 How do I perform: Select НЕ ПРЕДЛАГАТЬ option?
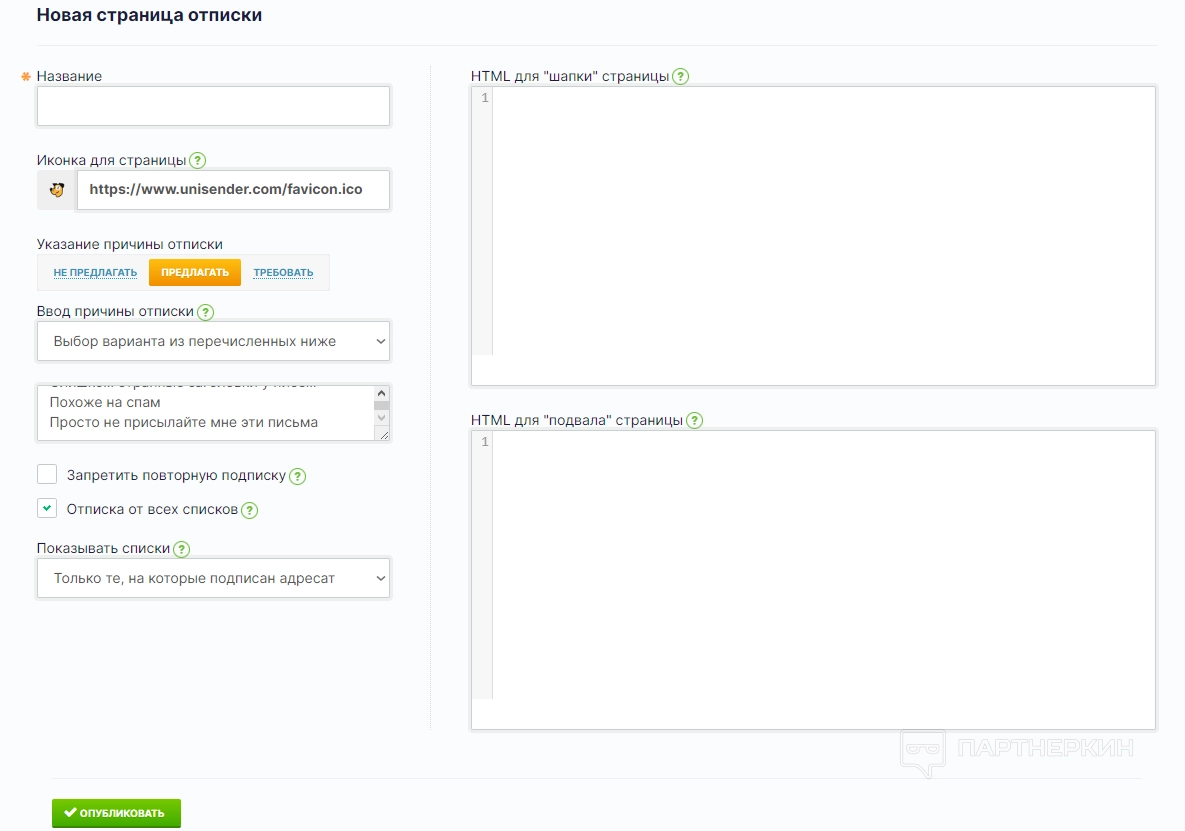click(95, 273)
